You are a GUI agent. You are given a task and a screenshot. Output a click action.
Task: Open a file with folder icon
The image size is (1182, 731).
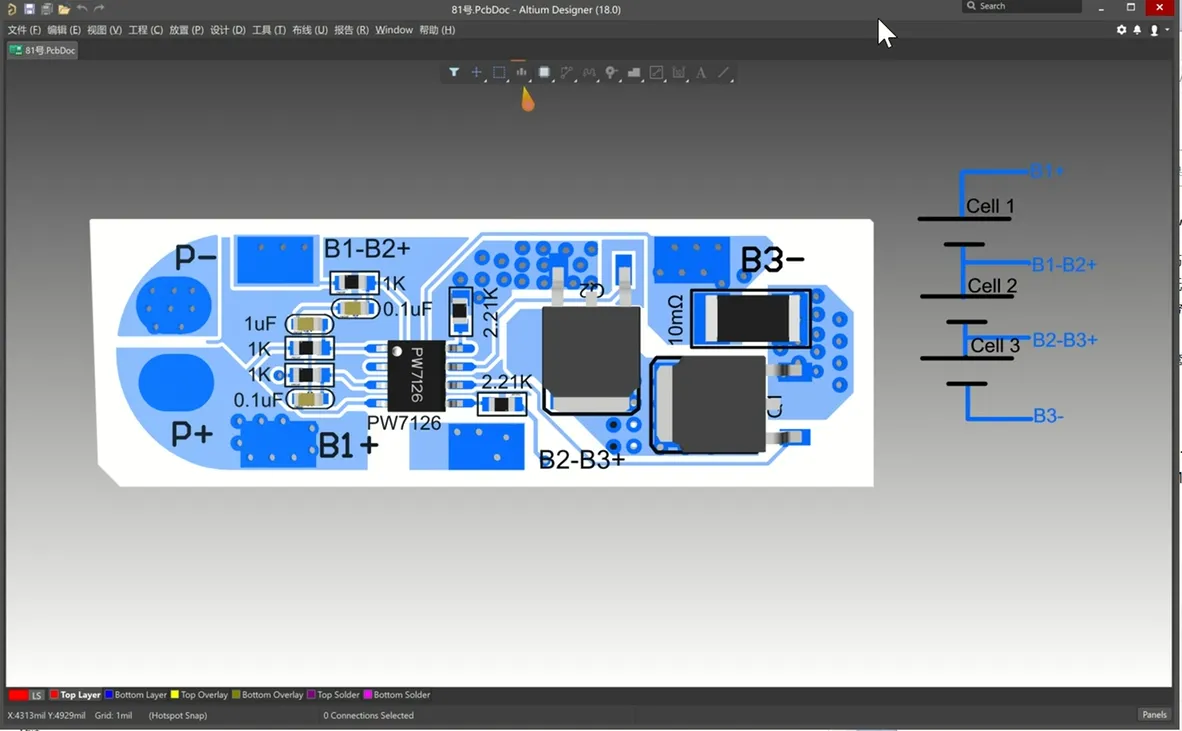tap(64, 9)
